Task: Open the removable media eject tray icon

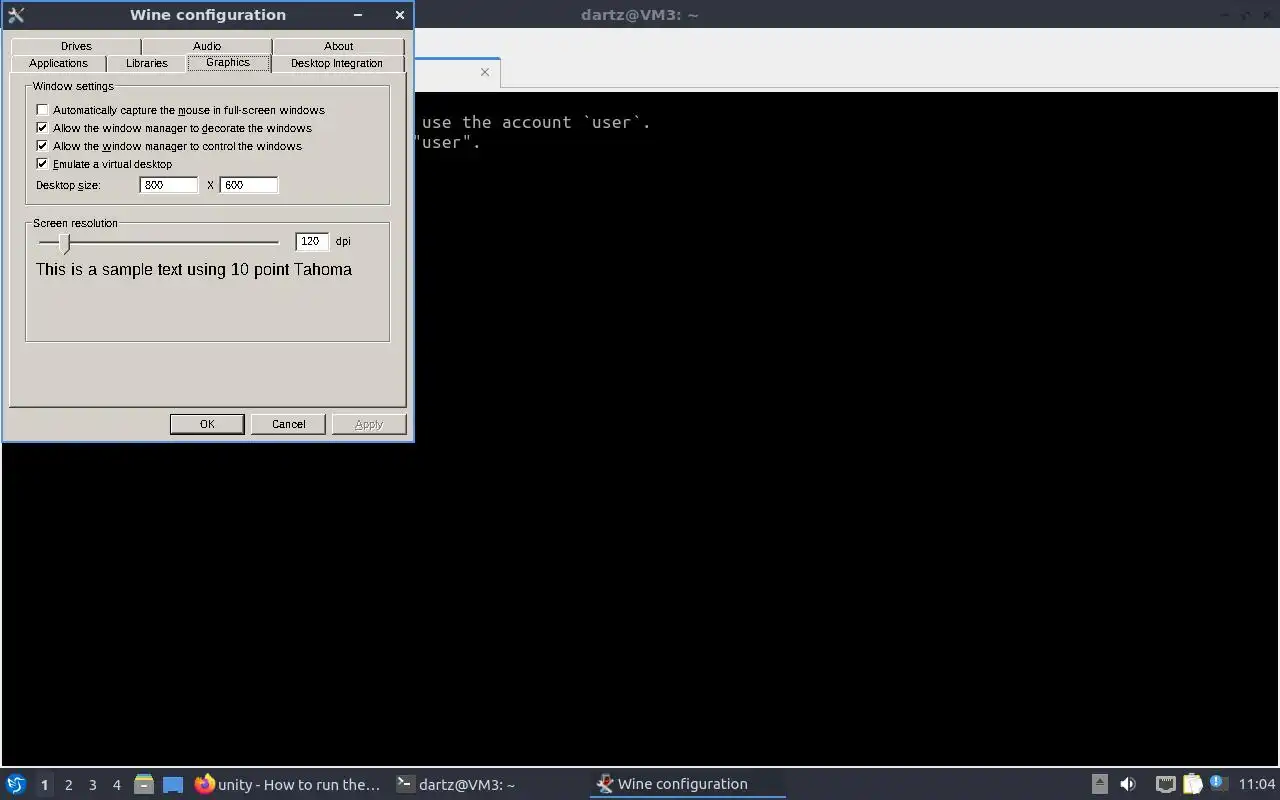Action: click(1099, 784)
